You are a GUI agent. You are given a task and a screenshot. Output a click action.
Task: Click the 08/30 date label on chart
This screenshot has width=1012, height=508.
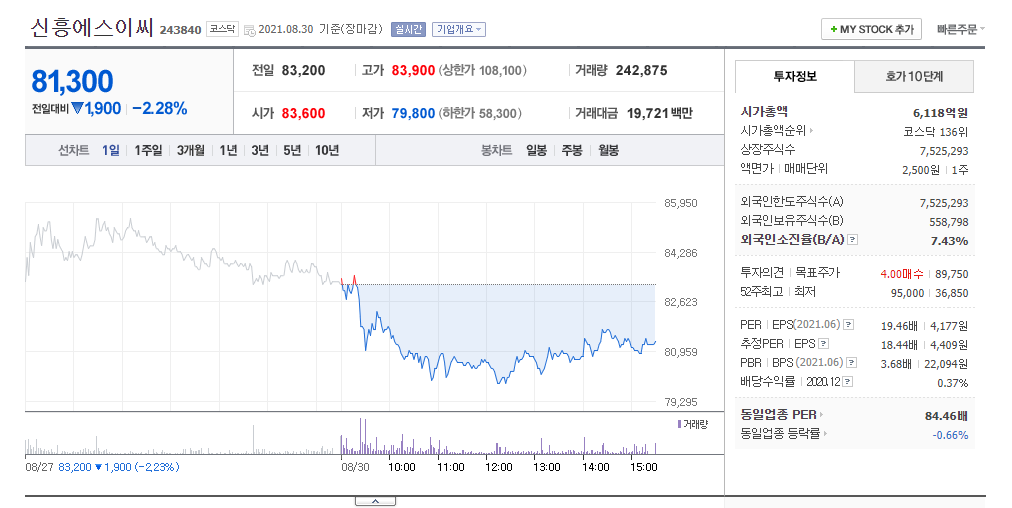tap(355, 467)
